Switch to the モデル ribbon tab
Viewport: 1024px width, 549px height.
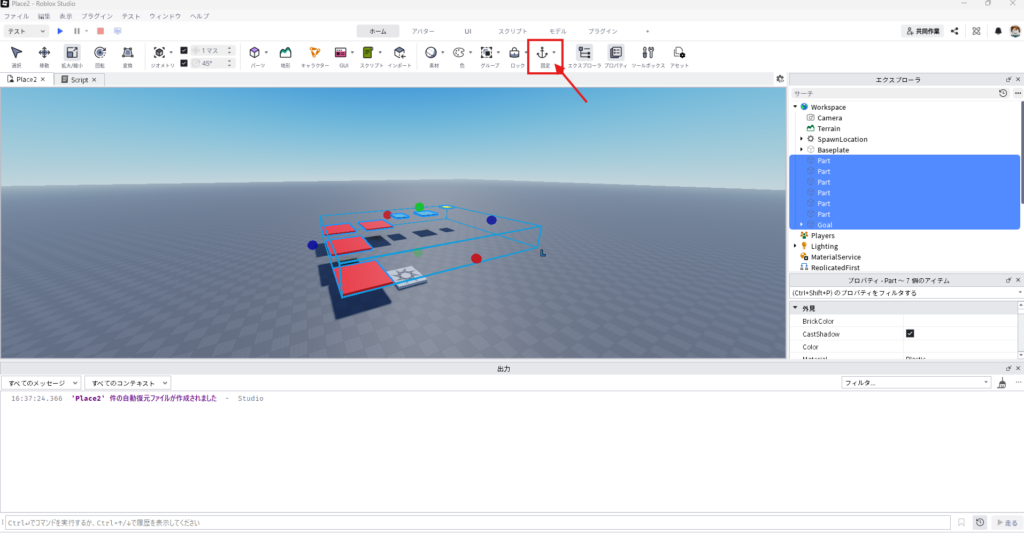pyautogui.click(x=557, y=31)
